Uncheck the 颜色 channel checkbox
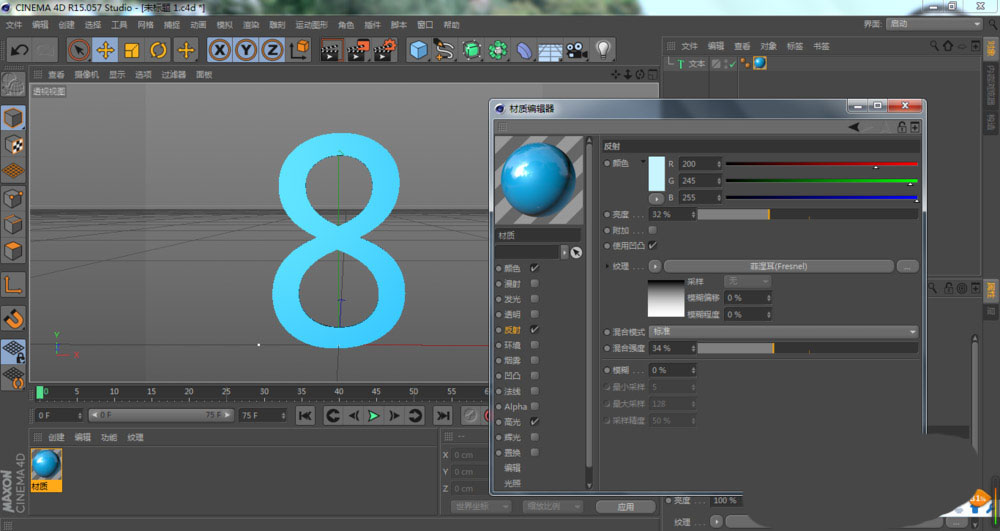Screen dimensions: 1000x531 point(534,268)
